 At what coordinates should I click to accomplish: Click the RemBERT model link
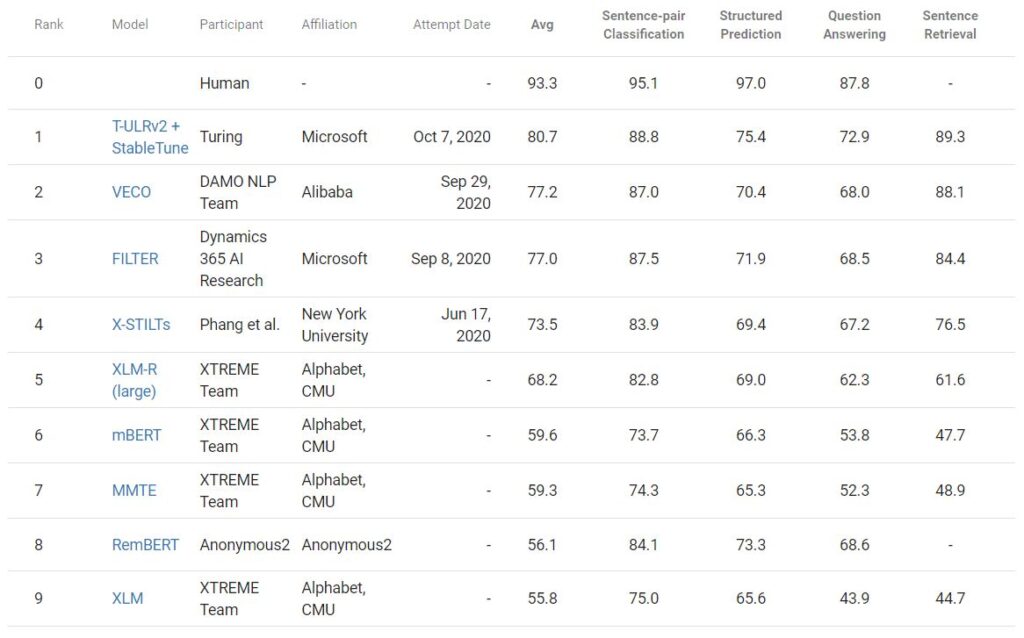tap(145, 545)
